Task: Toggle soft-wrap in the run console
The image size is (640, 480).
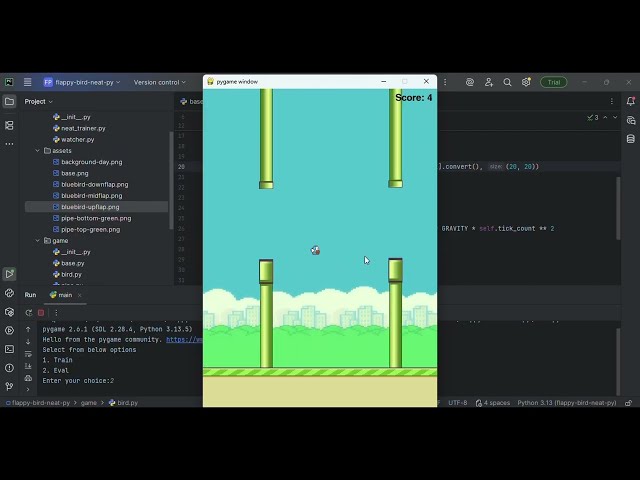Action: click(x=28, y=354)
